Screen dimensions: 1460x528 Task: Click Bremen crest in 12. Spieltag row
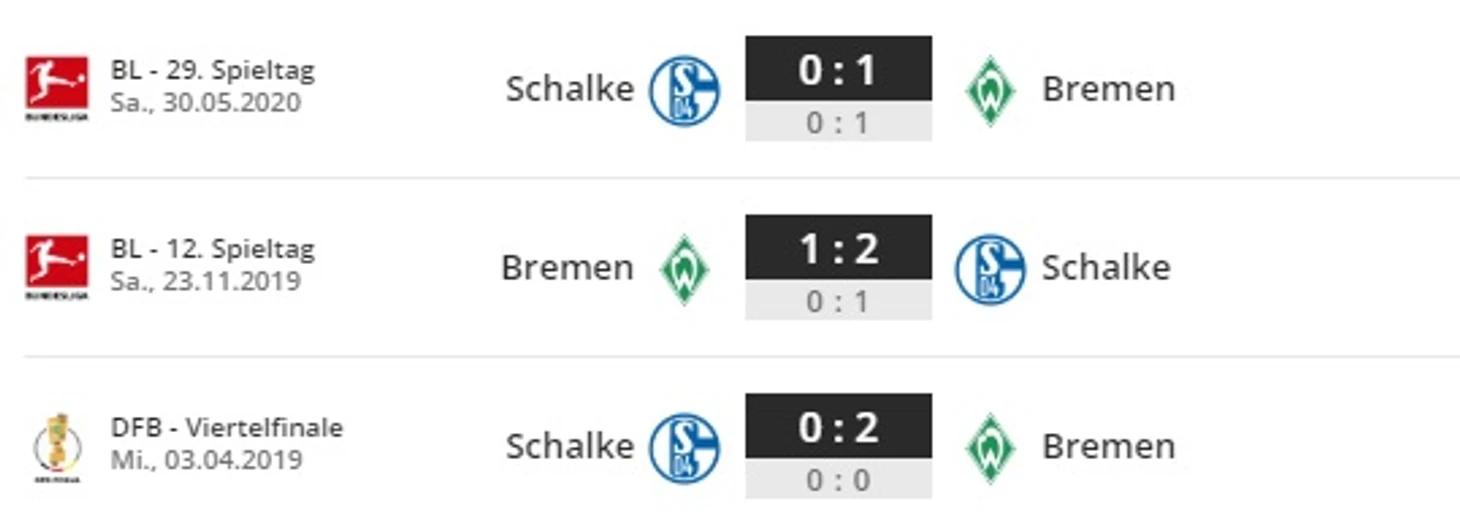tap(684, 268)
